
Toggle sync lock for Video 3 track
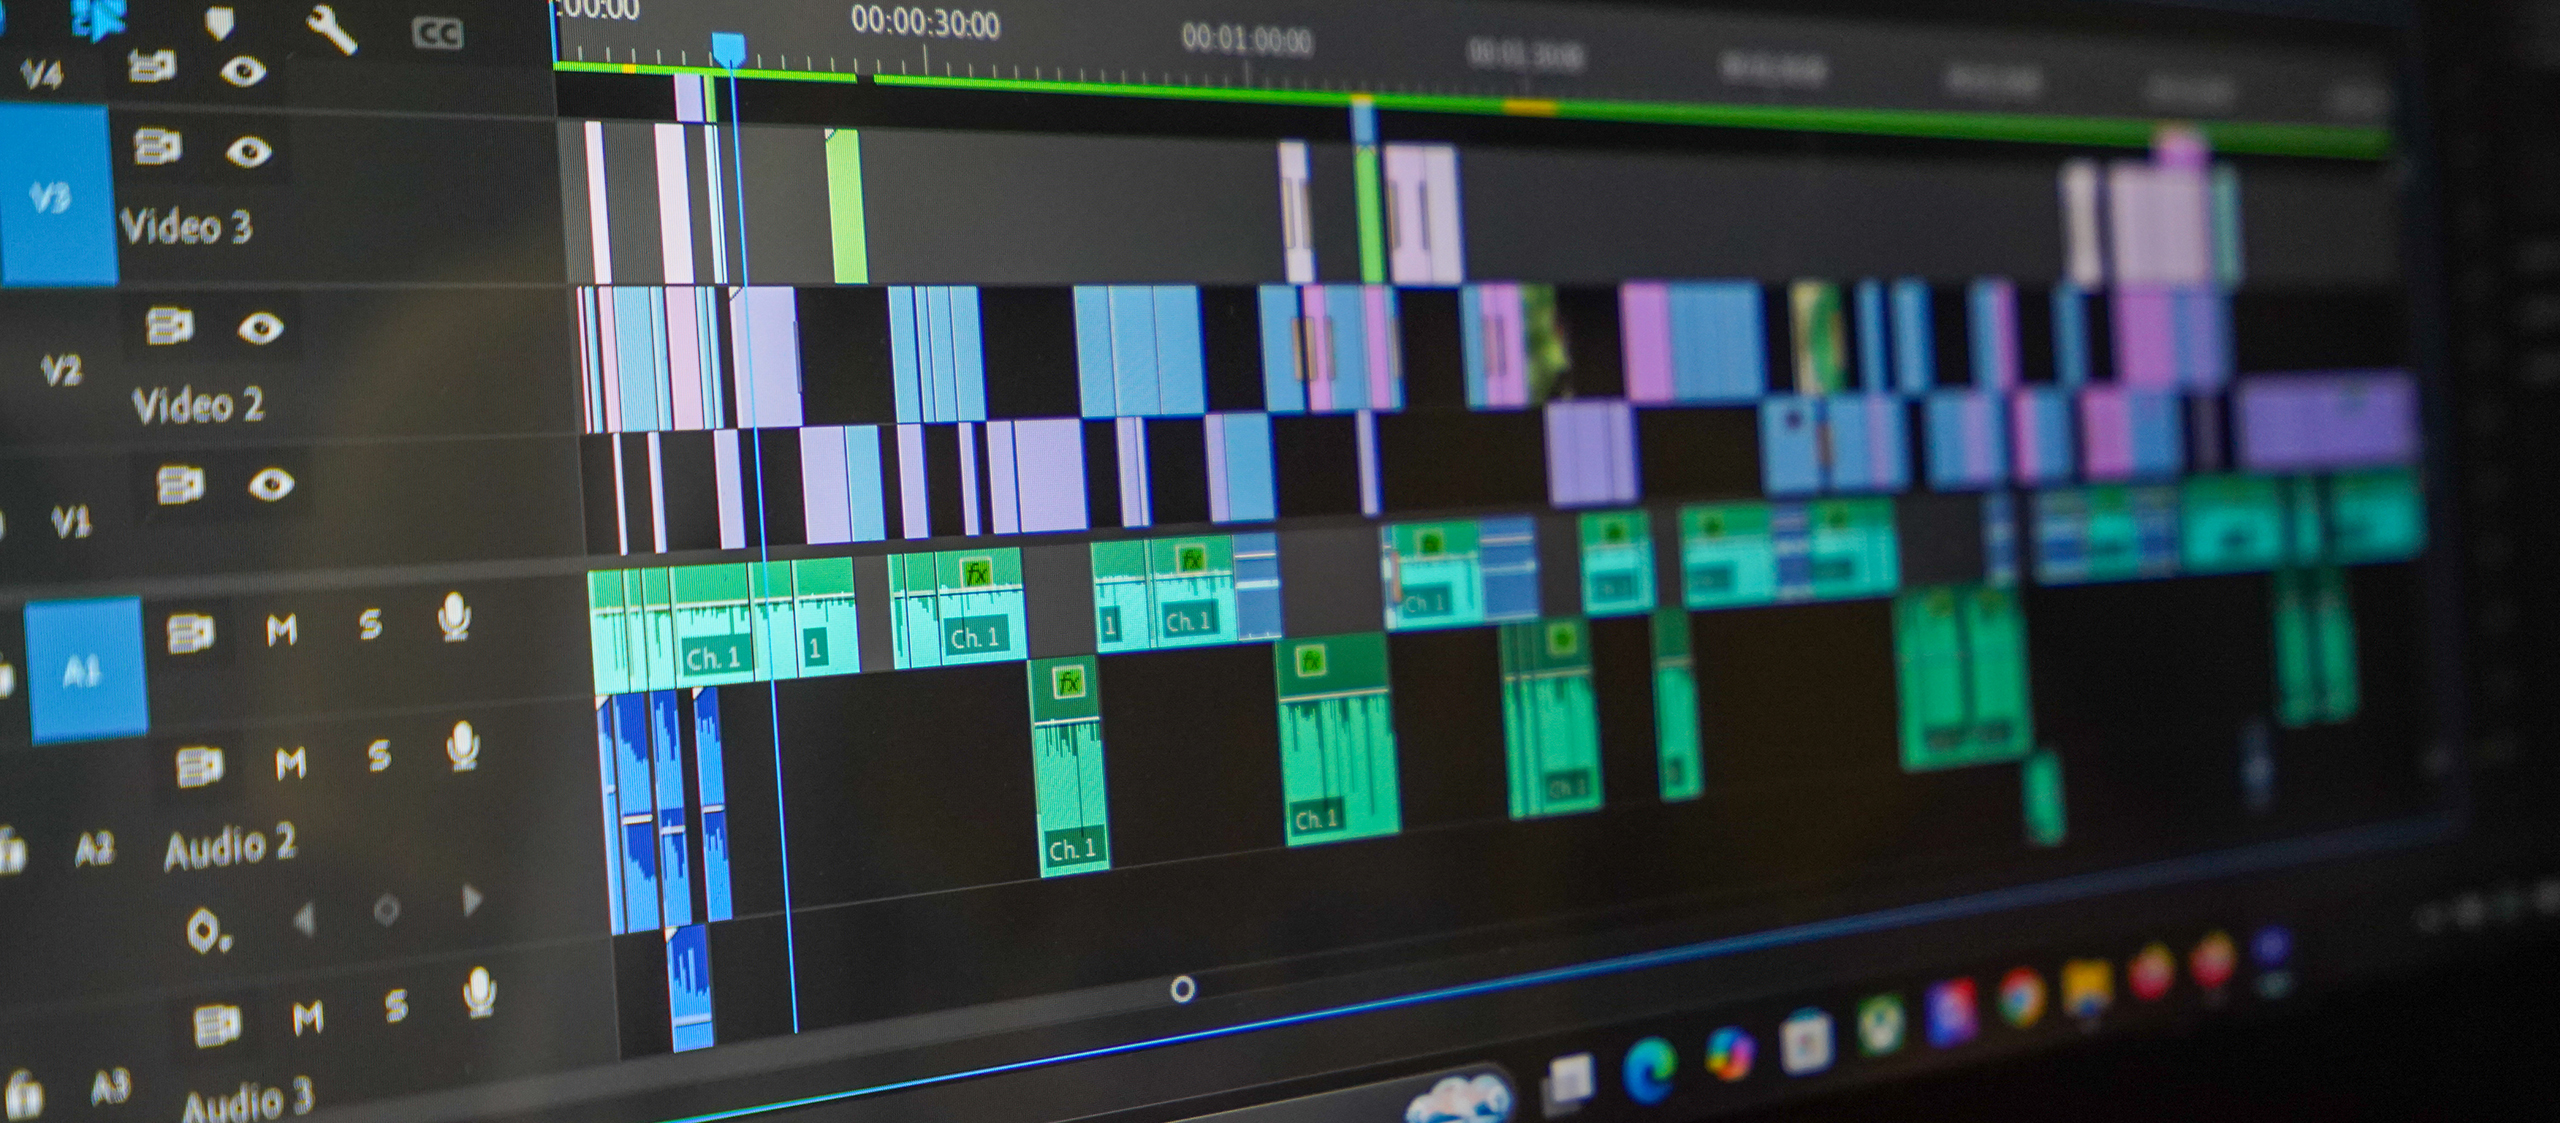[x=158, y=147]
